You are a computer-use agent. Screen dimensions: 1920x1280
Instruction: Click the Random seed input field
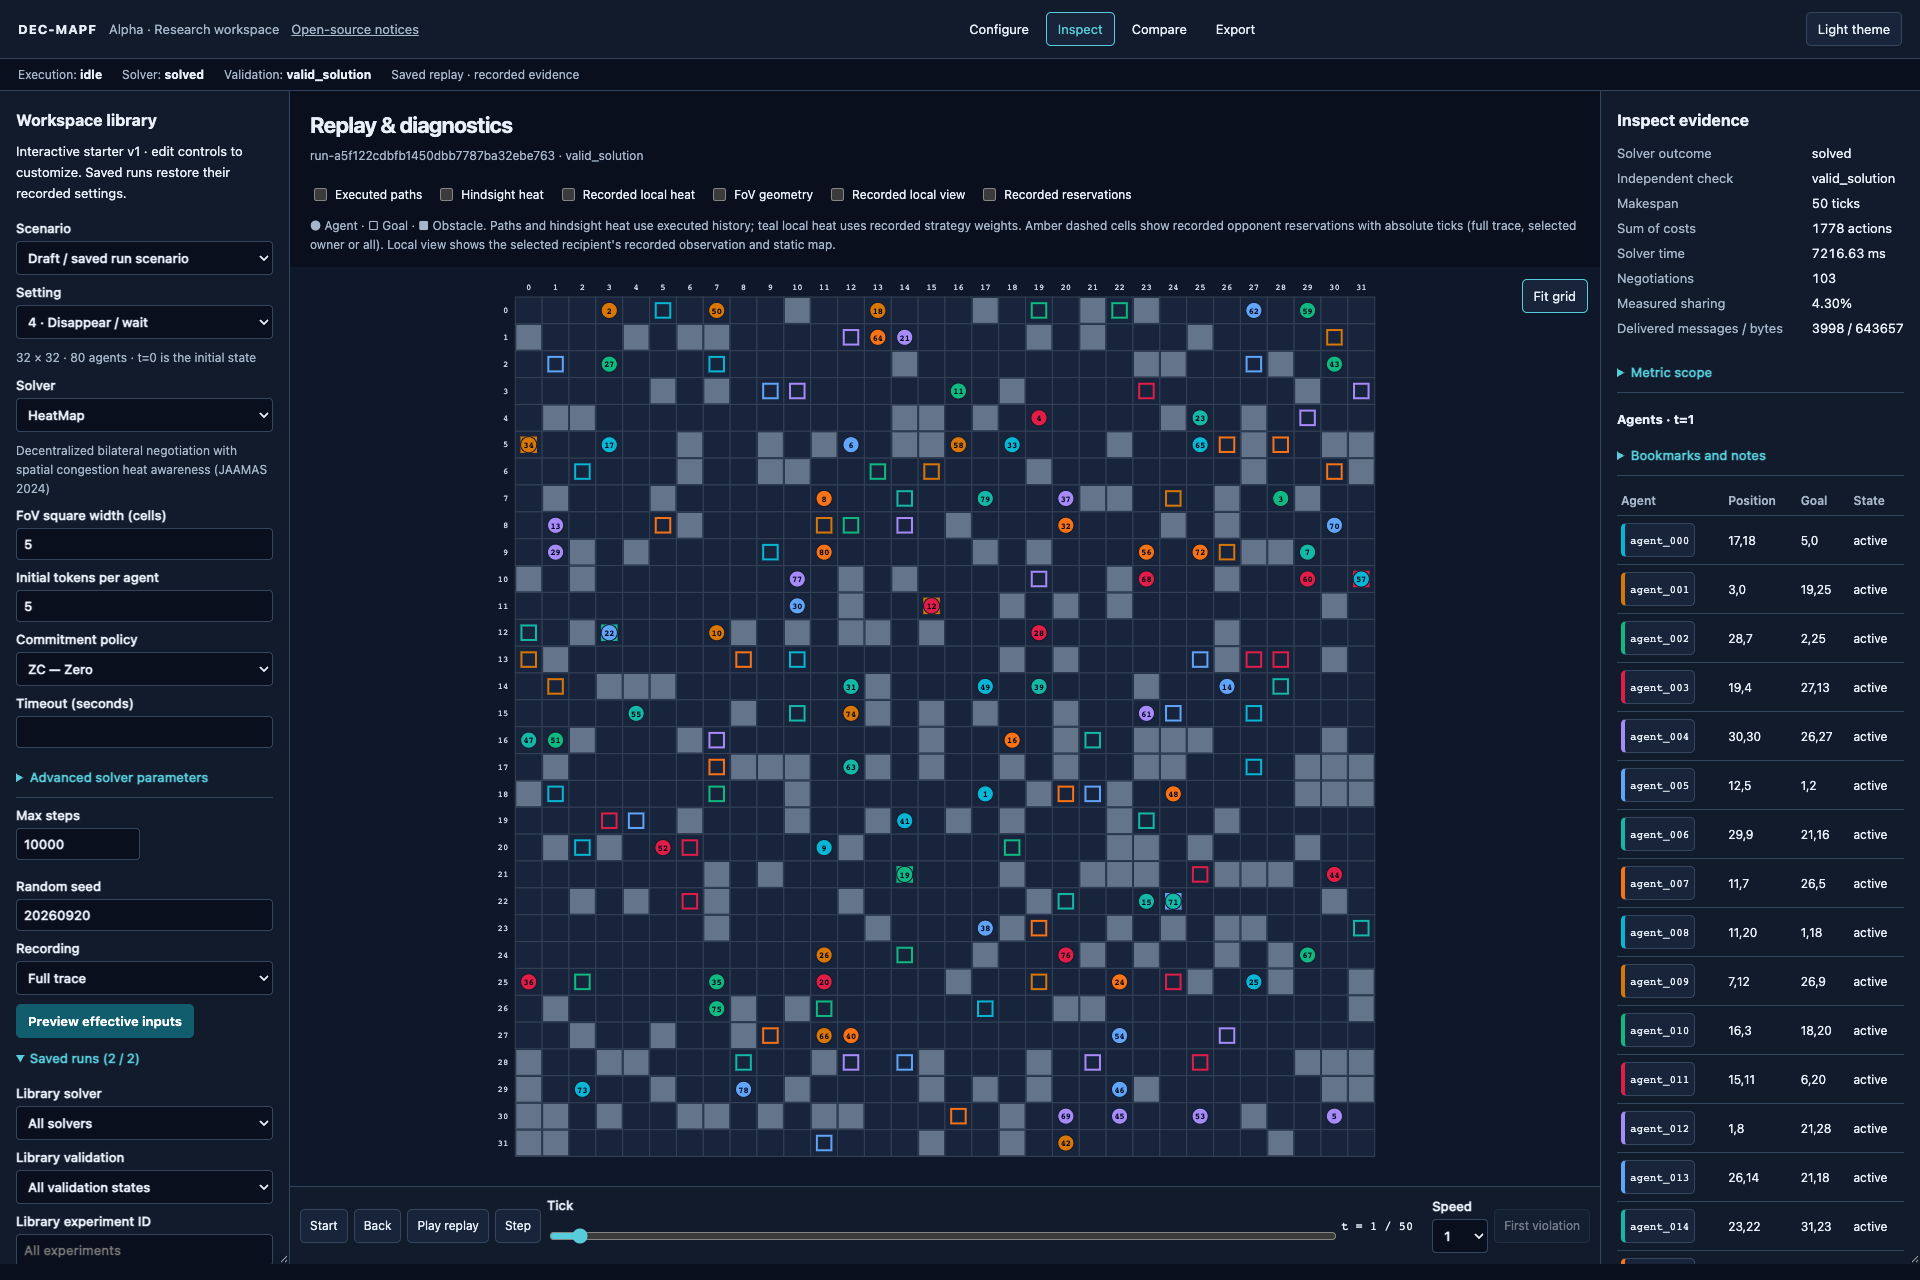[144, 915]
